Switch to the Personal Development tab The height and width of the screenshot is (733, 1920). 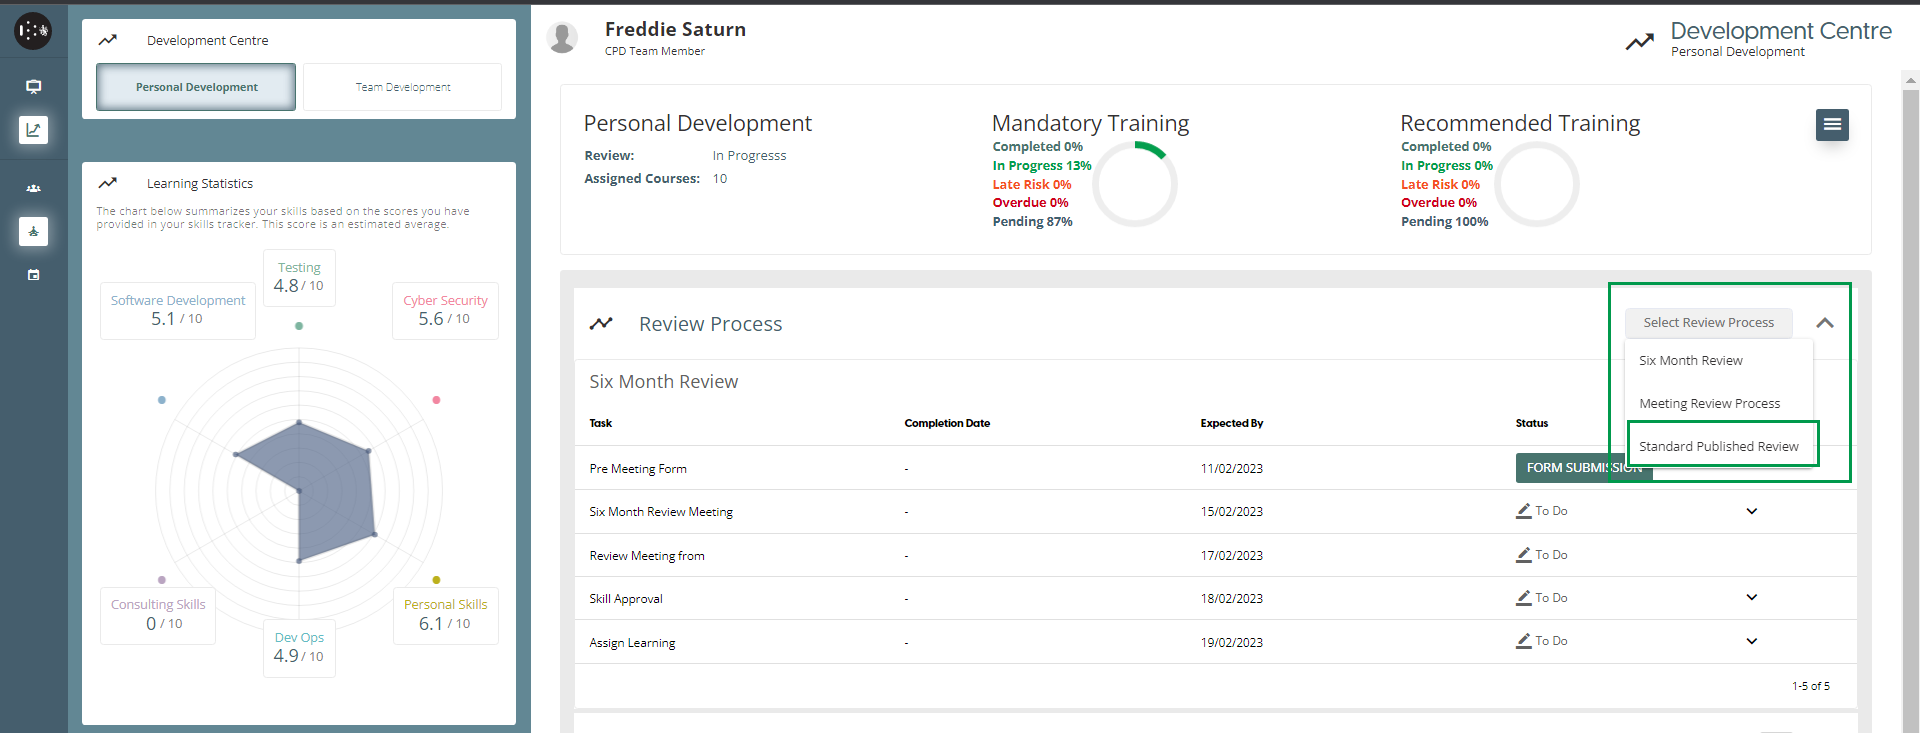[x=196, y=87]
